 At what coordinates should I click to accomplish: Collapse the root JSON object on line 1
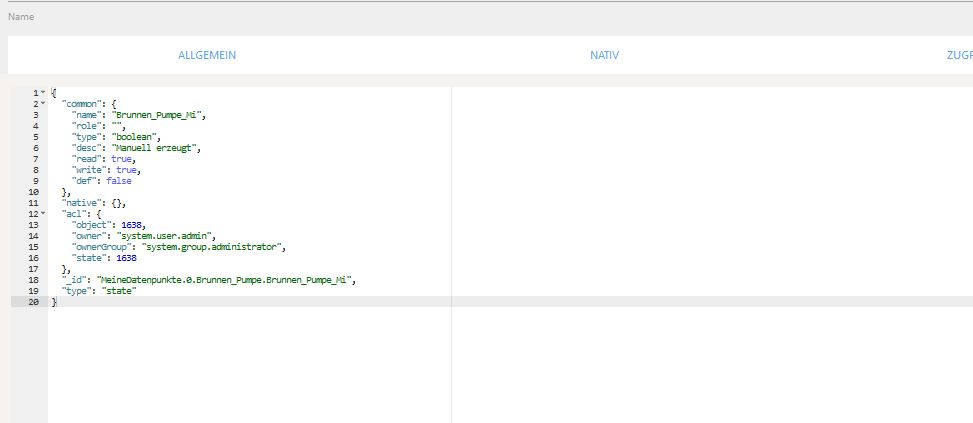point(43,93)
